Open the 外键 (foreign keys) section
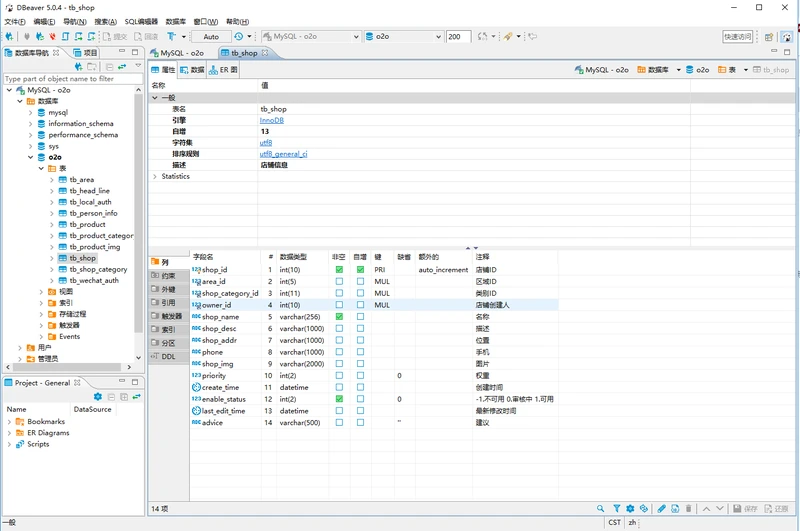Image resolution: width=800 pixels, height=531 pixels. (x=168, y=289)
